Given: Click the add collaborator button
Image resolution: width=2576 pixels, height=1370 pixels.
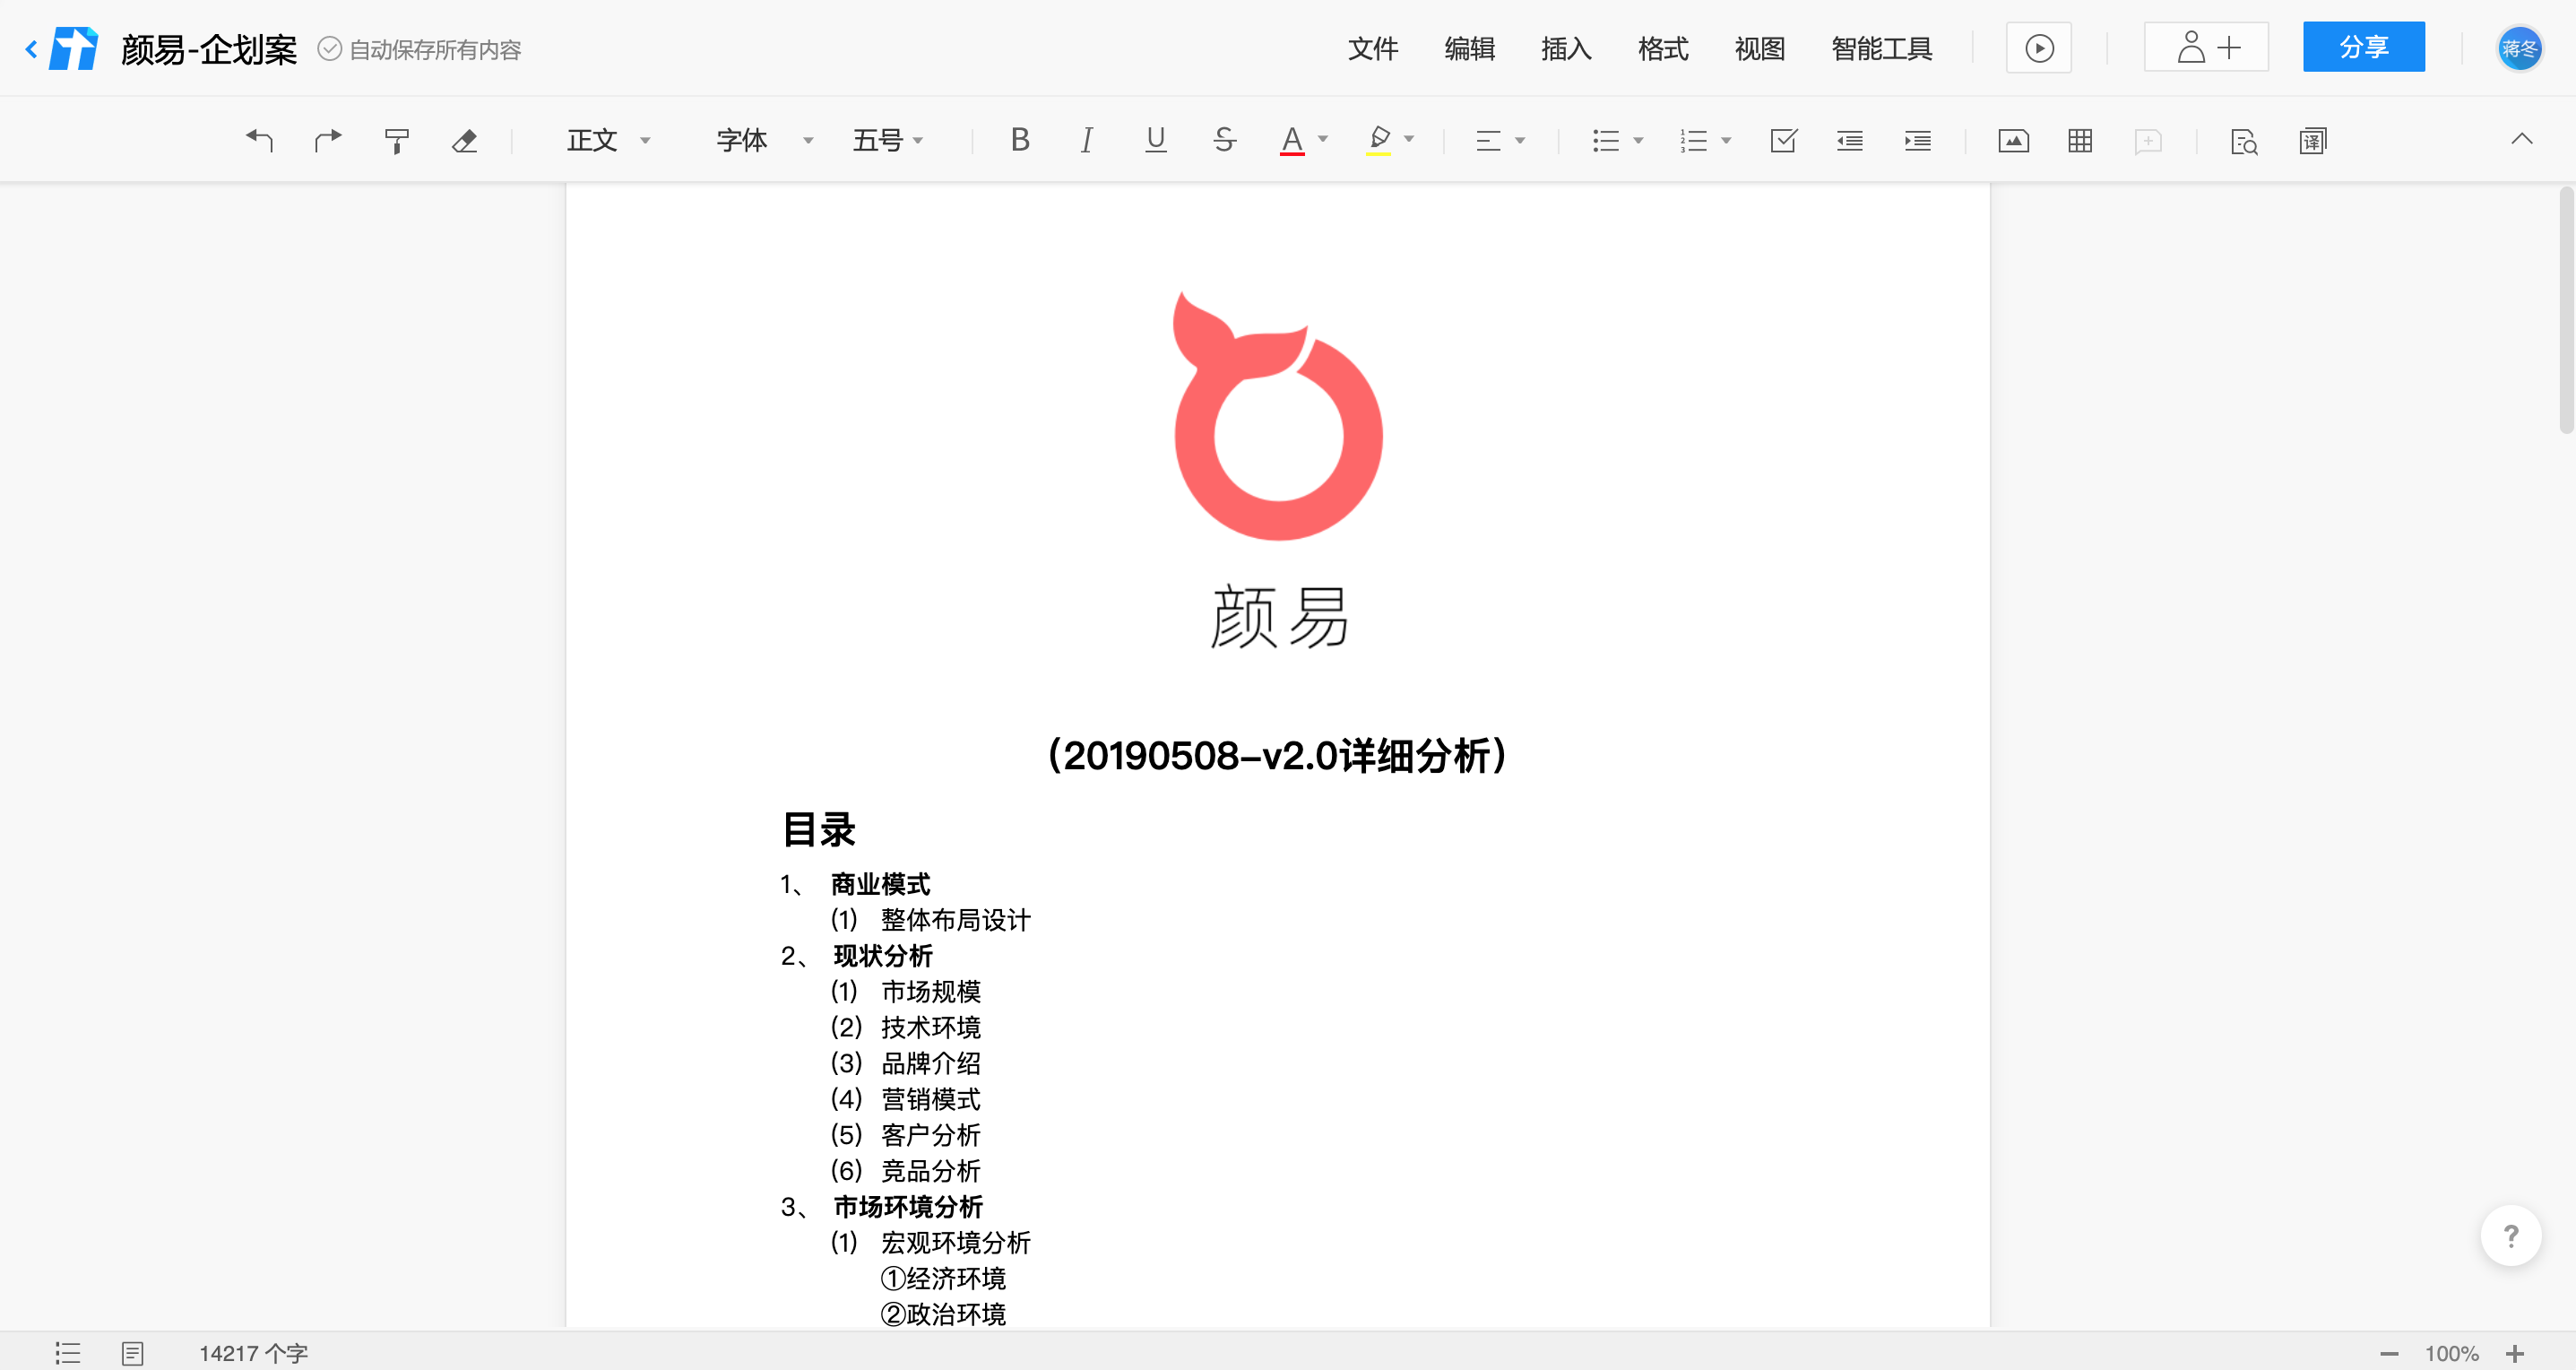Looking at the screenshot, I should (x=2206, y=47).
